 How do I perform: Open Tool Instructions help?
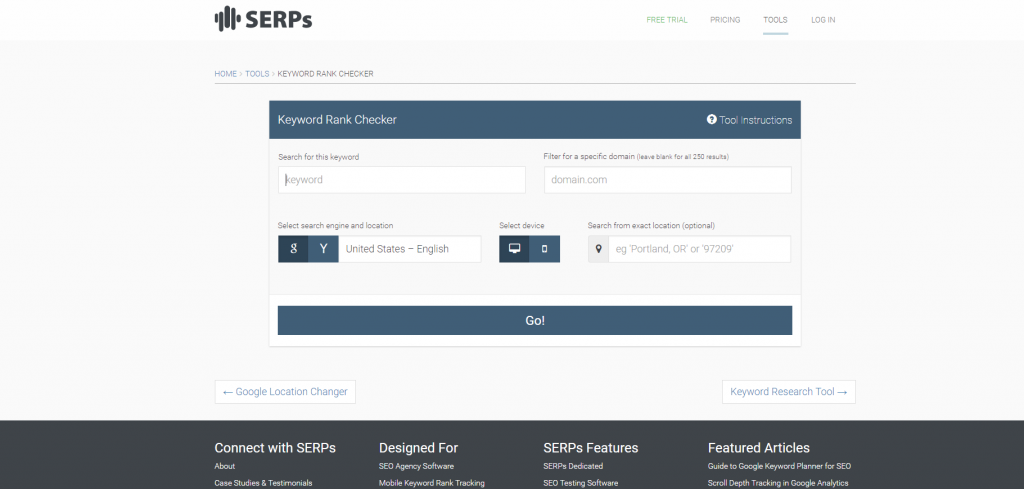[x=749, y=120]
